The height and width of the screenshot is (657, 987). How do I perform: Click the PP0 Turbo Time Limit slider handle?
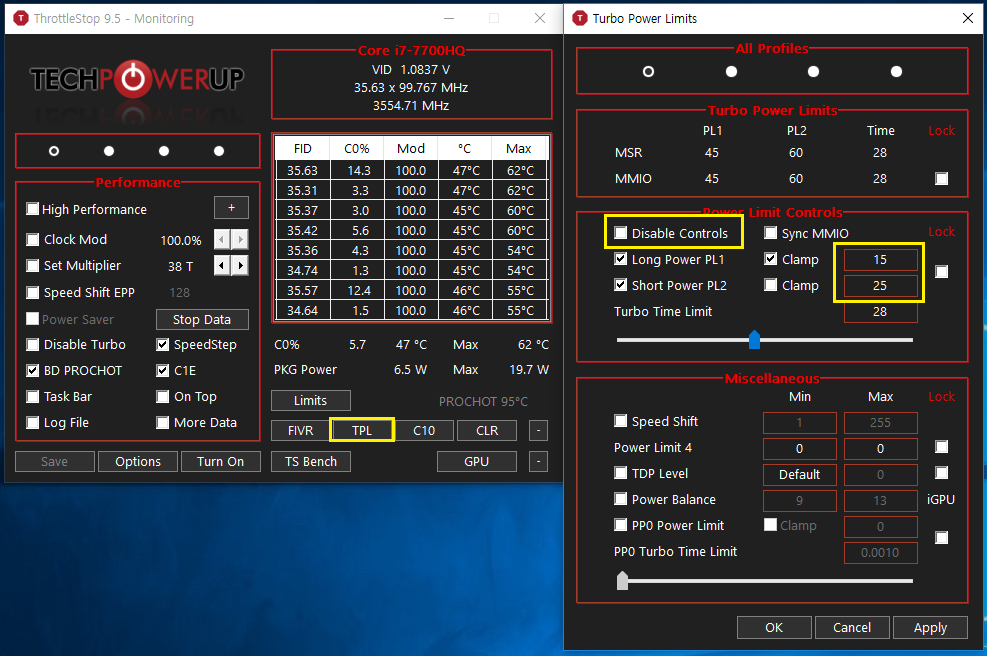[623, 580]
